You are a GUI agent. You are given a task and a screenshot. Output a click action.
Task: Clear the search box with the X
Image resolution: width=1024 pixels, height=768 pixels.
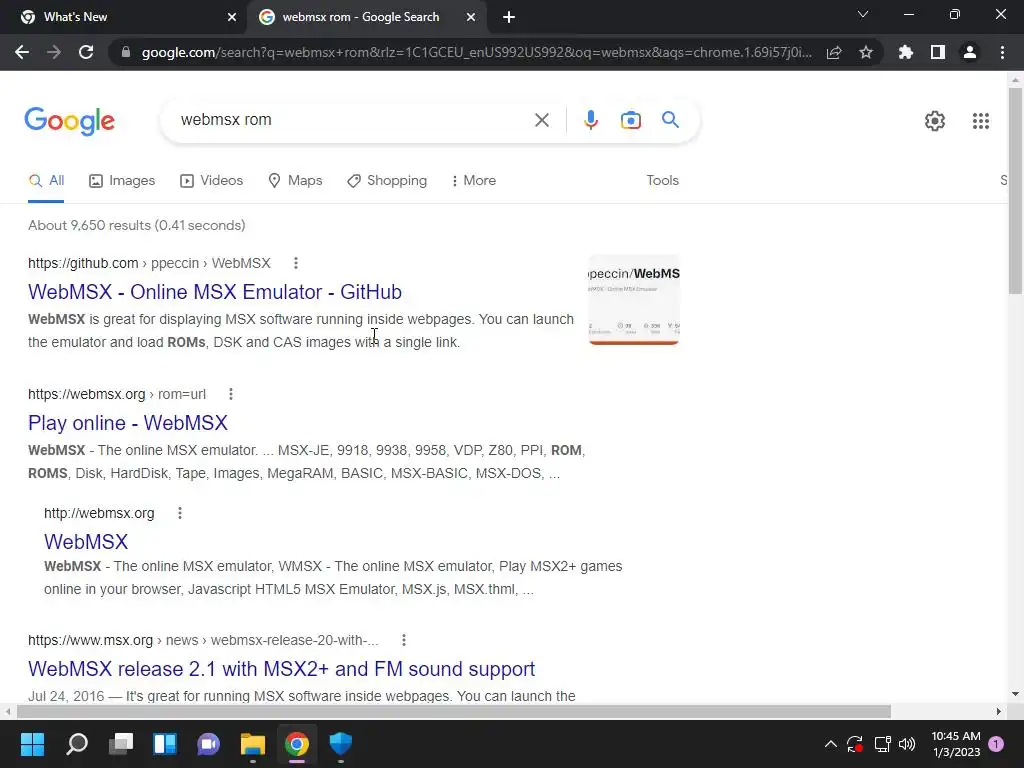tap(541, 120)
